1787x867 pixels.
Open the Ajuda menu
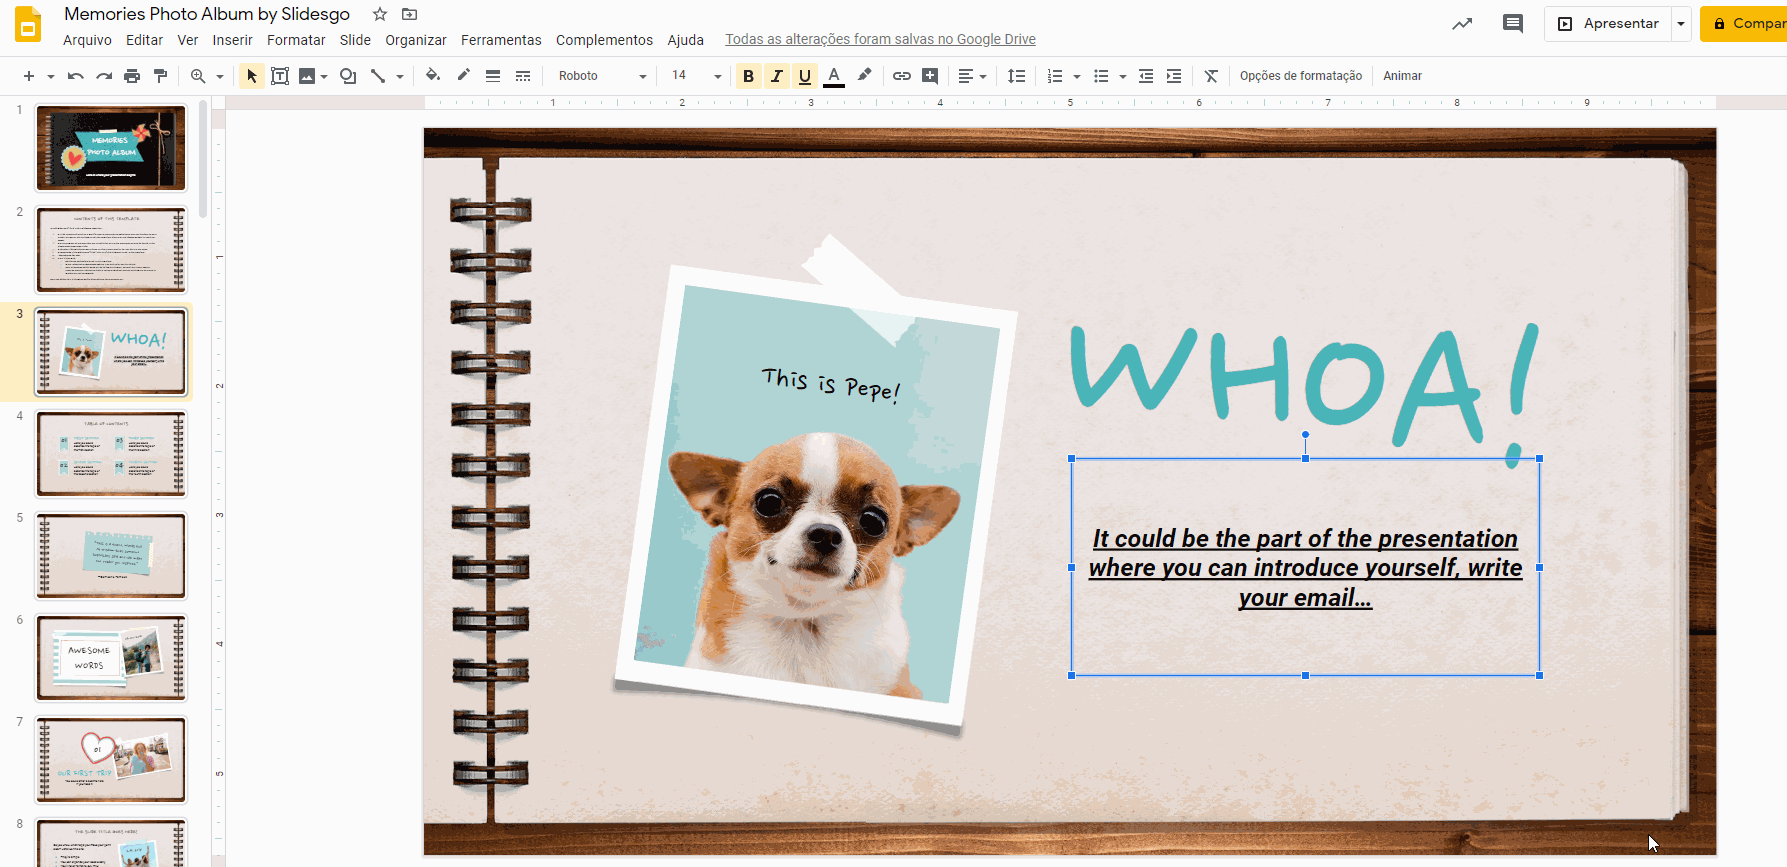686,40
